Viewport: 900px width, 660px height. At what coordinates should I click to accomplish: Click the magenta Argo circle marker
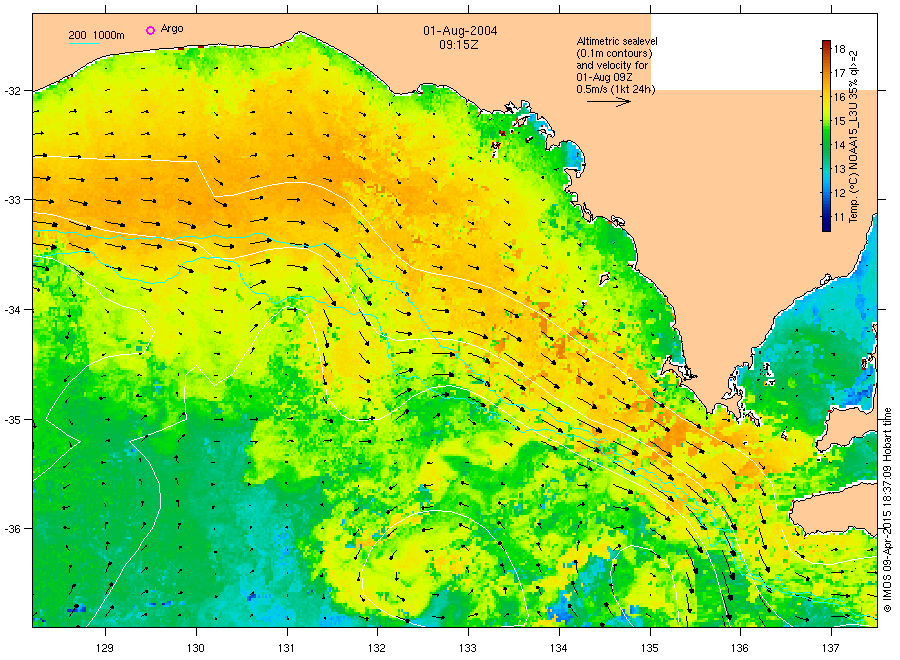150,30
